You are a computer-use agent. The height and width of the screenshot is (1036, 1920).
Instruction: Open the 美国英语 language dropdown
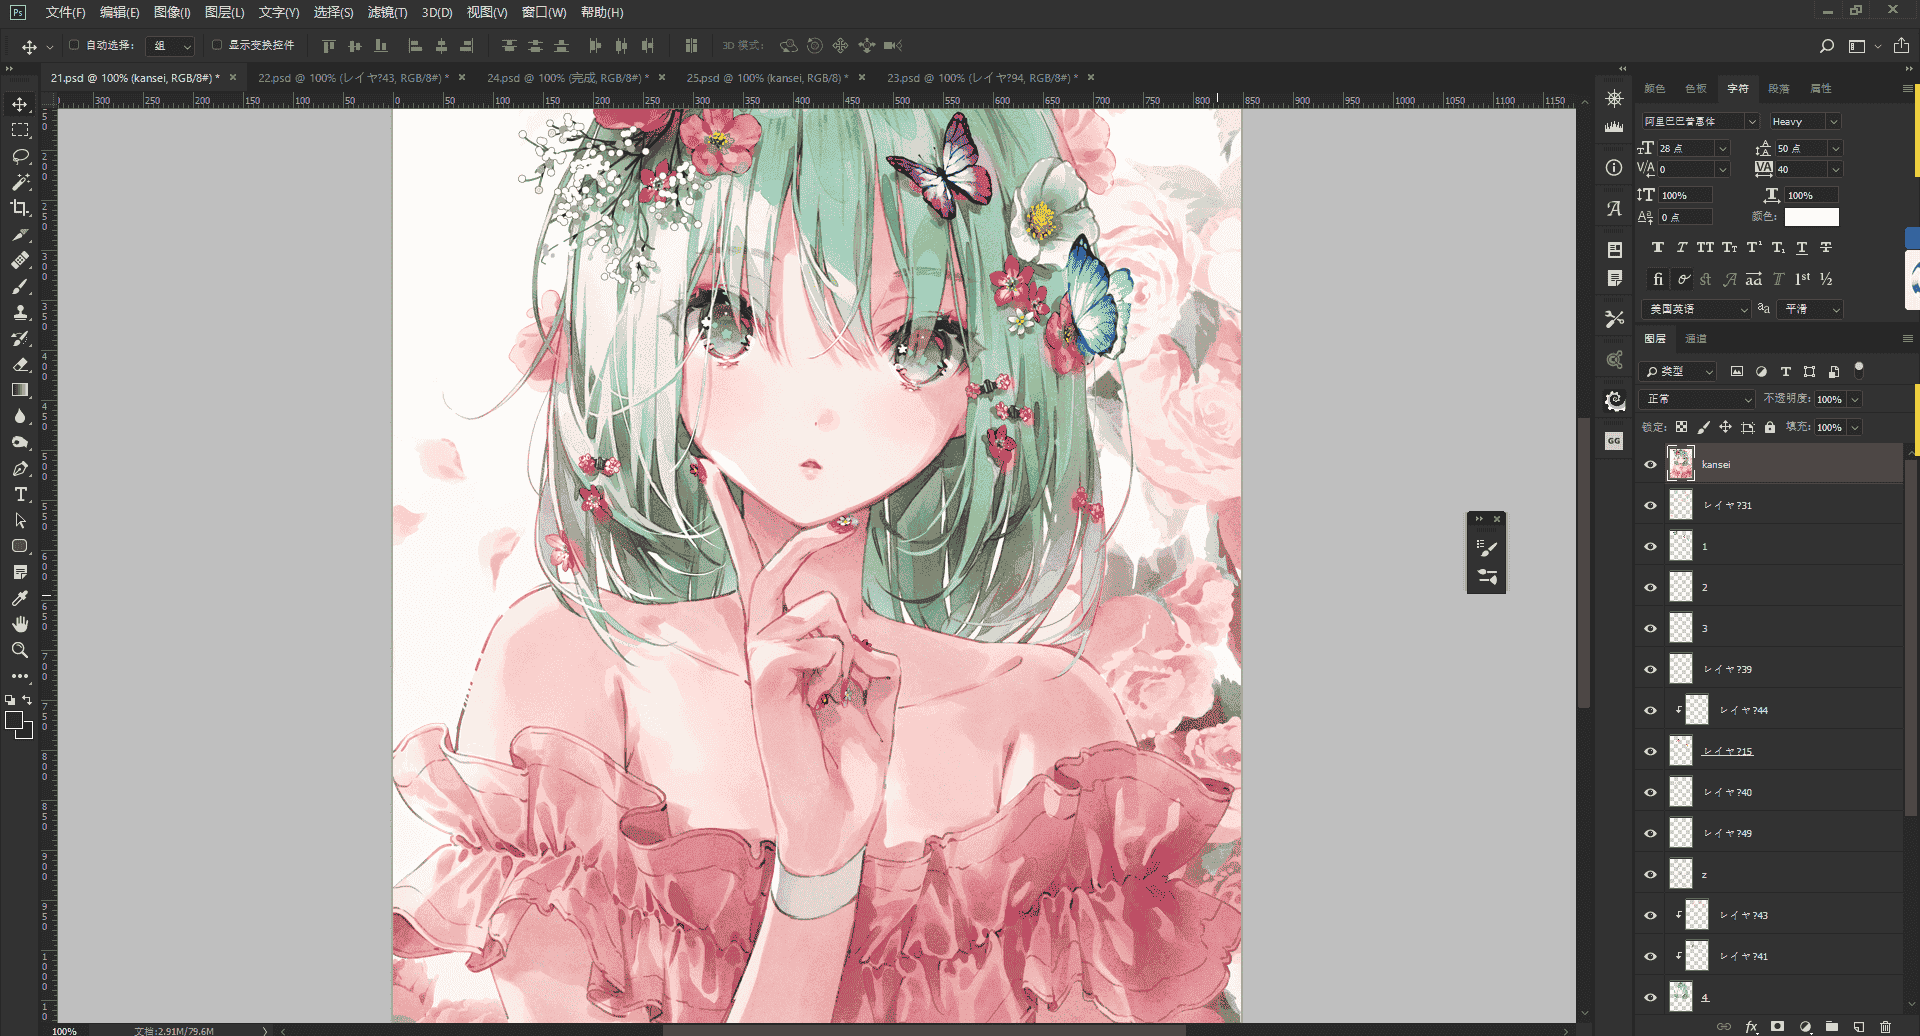tap(1696, 309)
